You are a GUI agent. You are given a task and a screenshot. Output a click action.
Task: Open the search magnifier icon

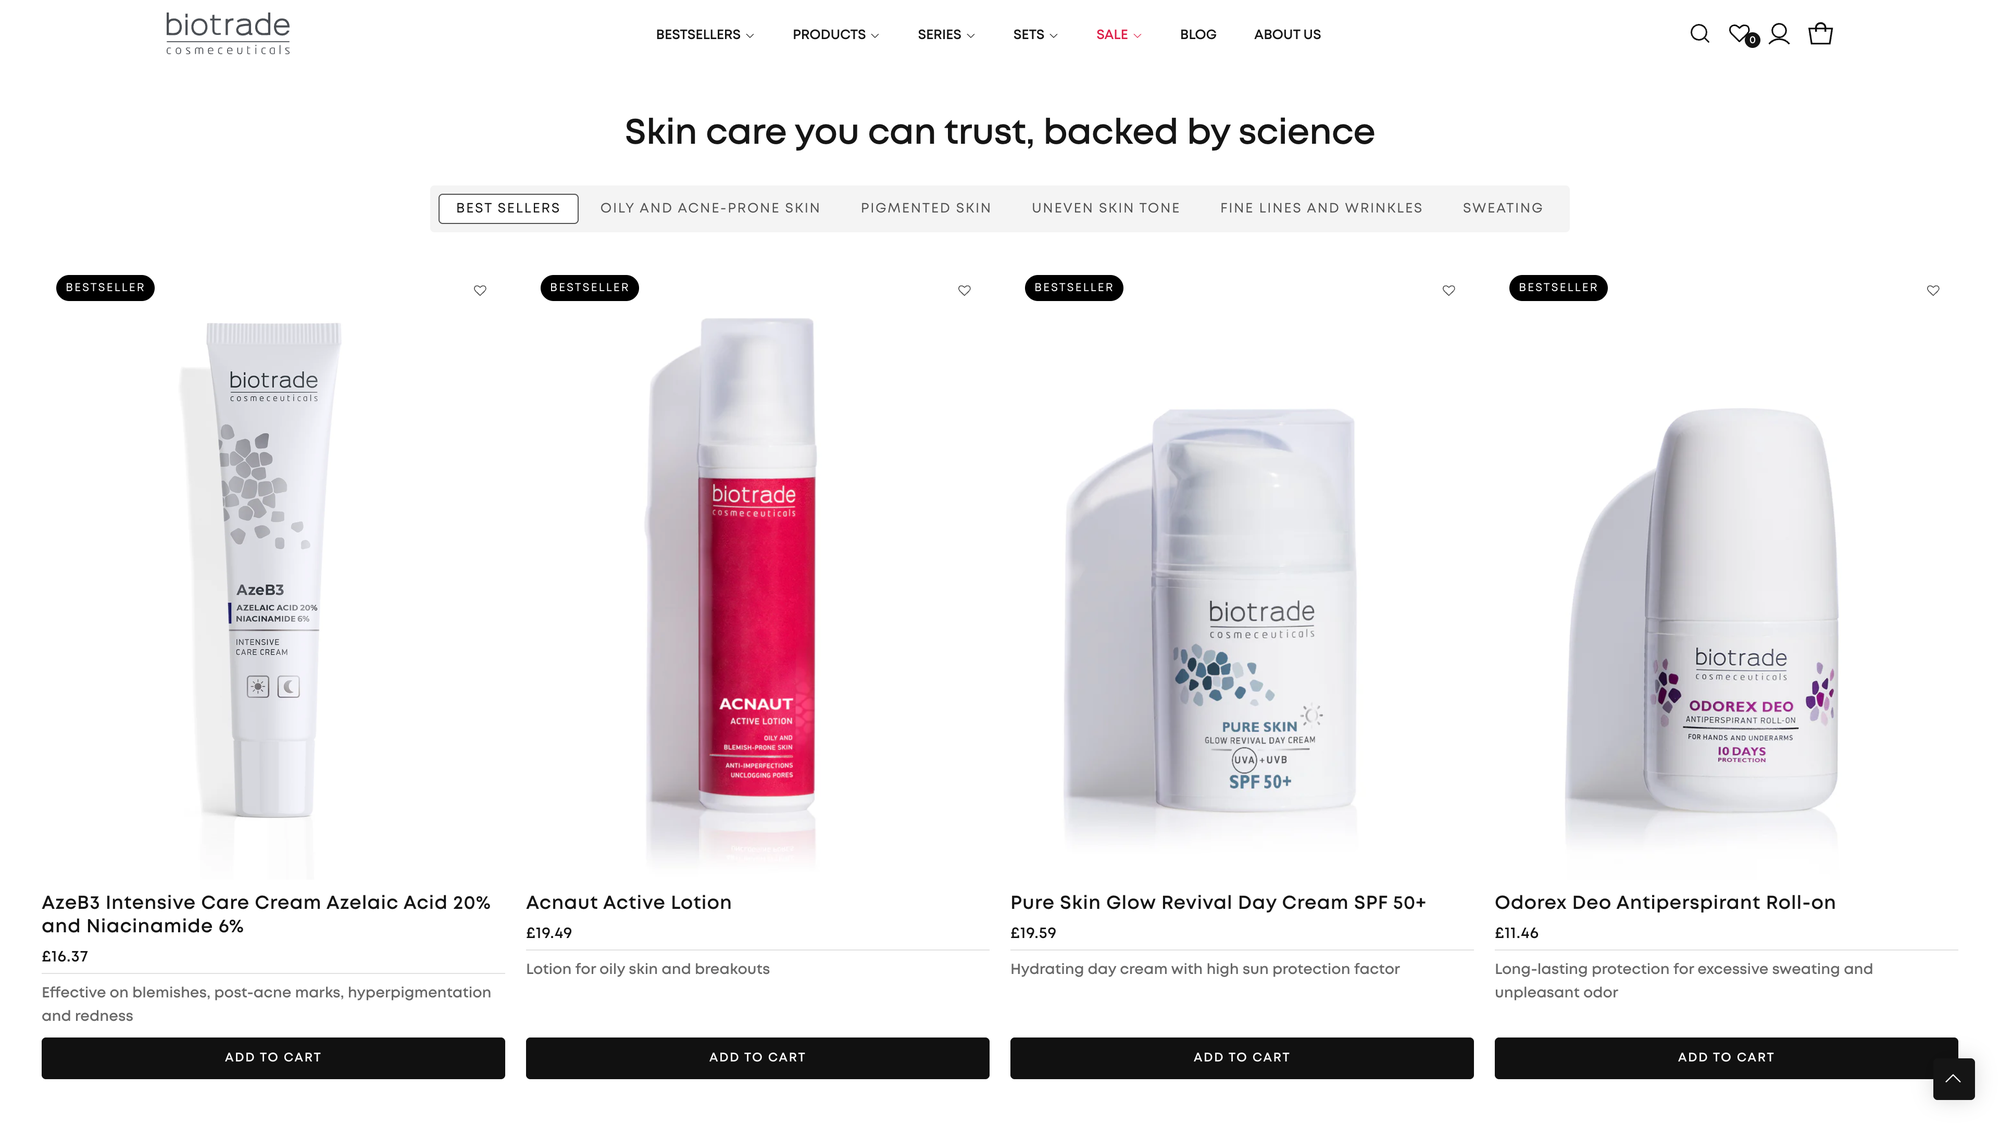pyautogui.click(x=1699, y=34)
